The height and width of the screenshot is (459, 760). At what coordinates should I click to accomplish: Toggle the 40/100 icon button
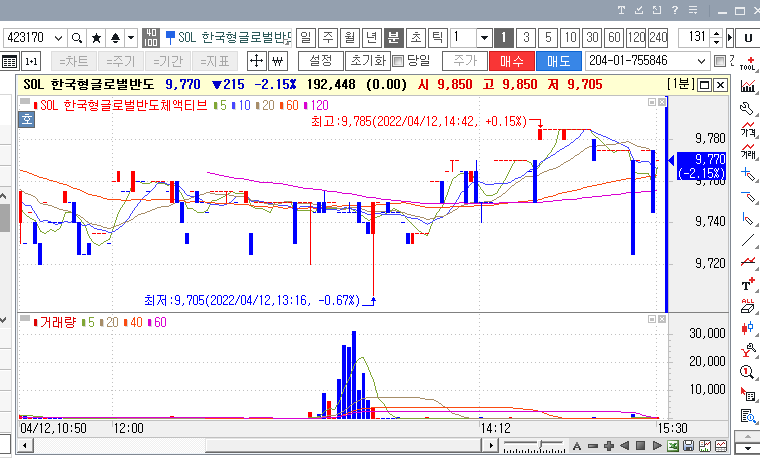[151, 38]
